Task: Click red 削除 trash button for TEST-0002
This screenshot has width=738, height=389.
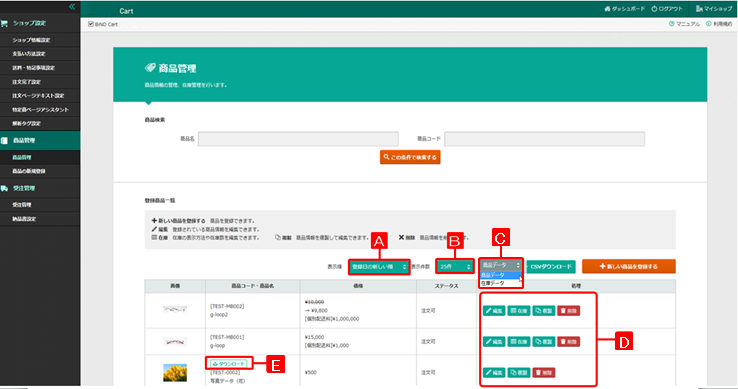Action: [x=544, y=373]
